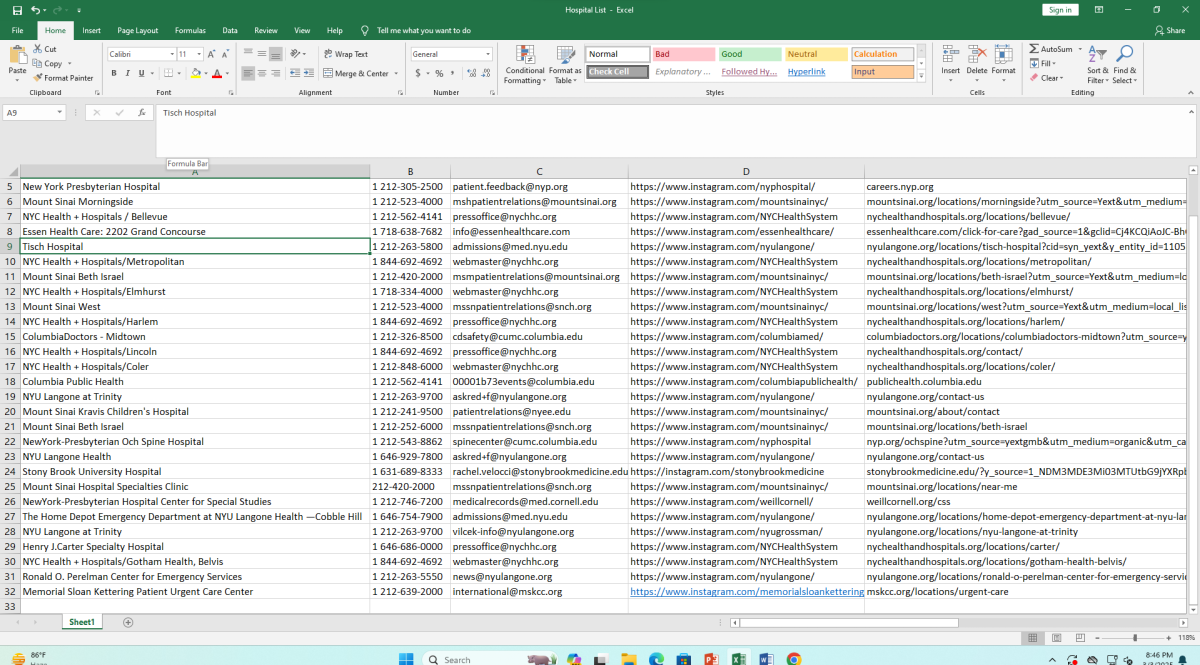Open the font size 11 dropdown
Image resolution: width=1200 pixels, height=665 pixels.
click(x=198, y=54)
